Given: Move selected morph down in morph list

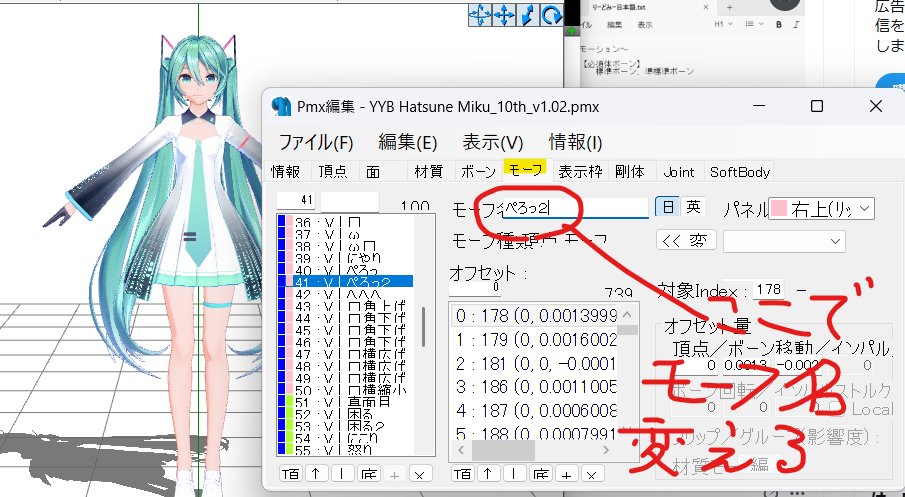Looking at the screenshot, I should pos(342,474).
